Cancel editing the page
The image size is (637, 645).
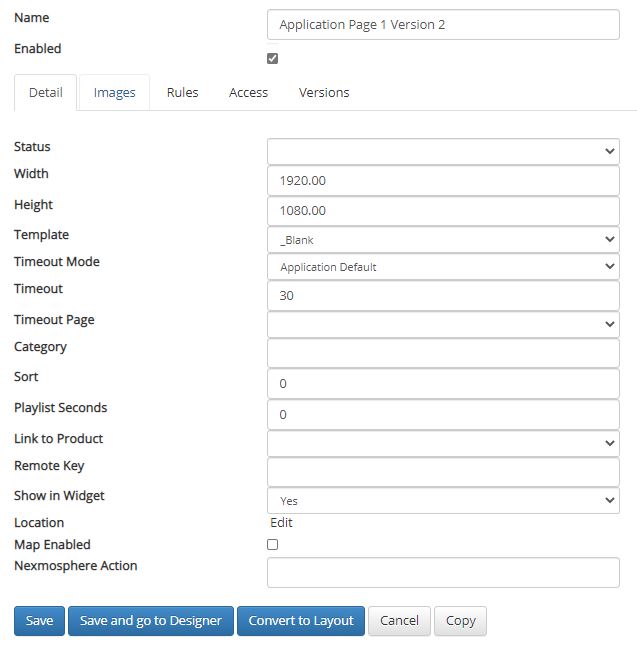(x=399, y=620)
